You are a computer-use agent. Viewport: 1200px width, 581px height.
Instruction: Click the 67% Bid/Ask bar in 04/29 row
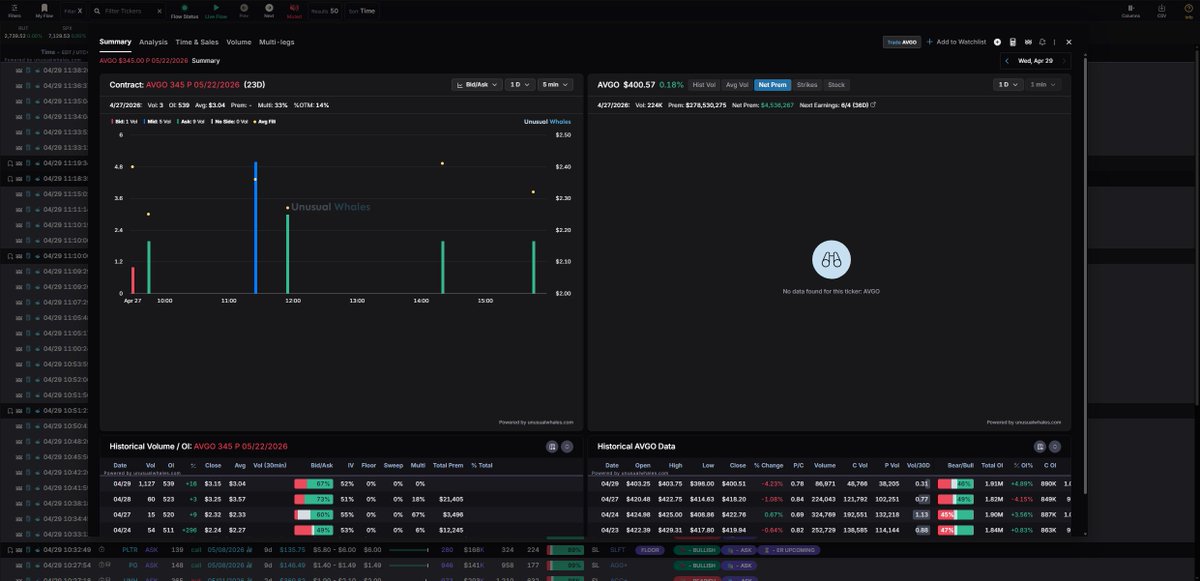click(313, 483)
